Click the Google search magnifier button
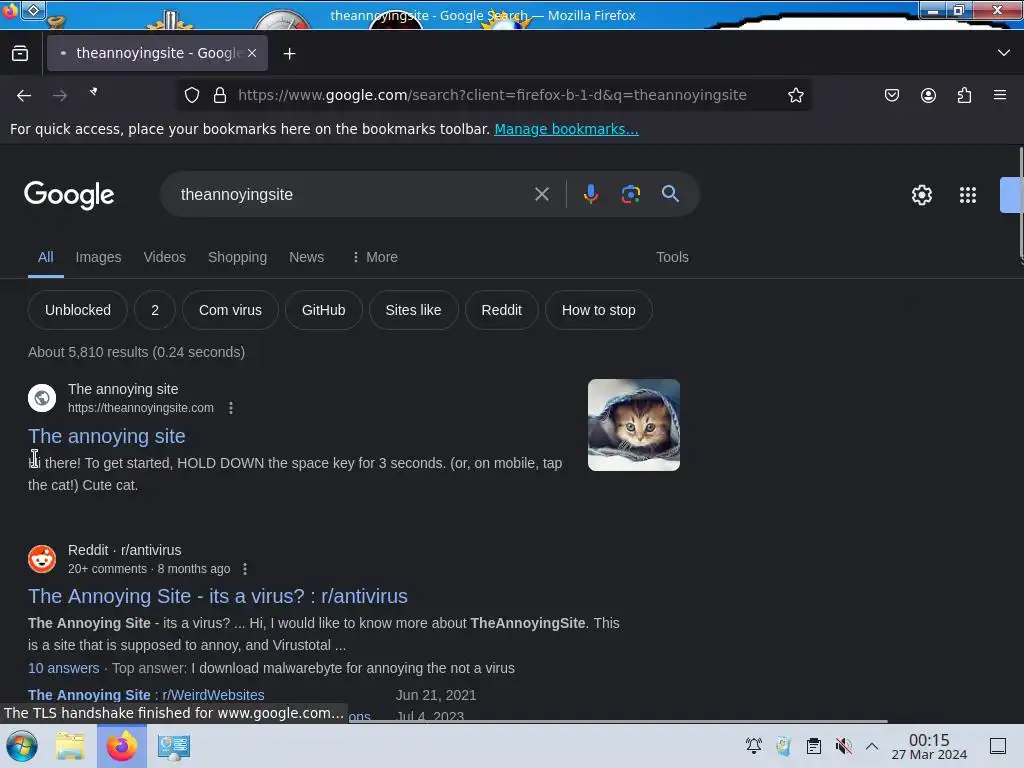 click(x=670, y=194)
